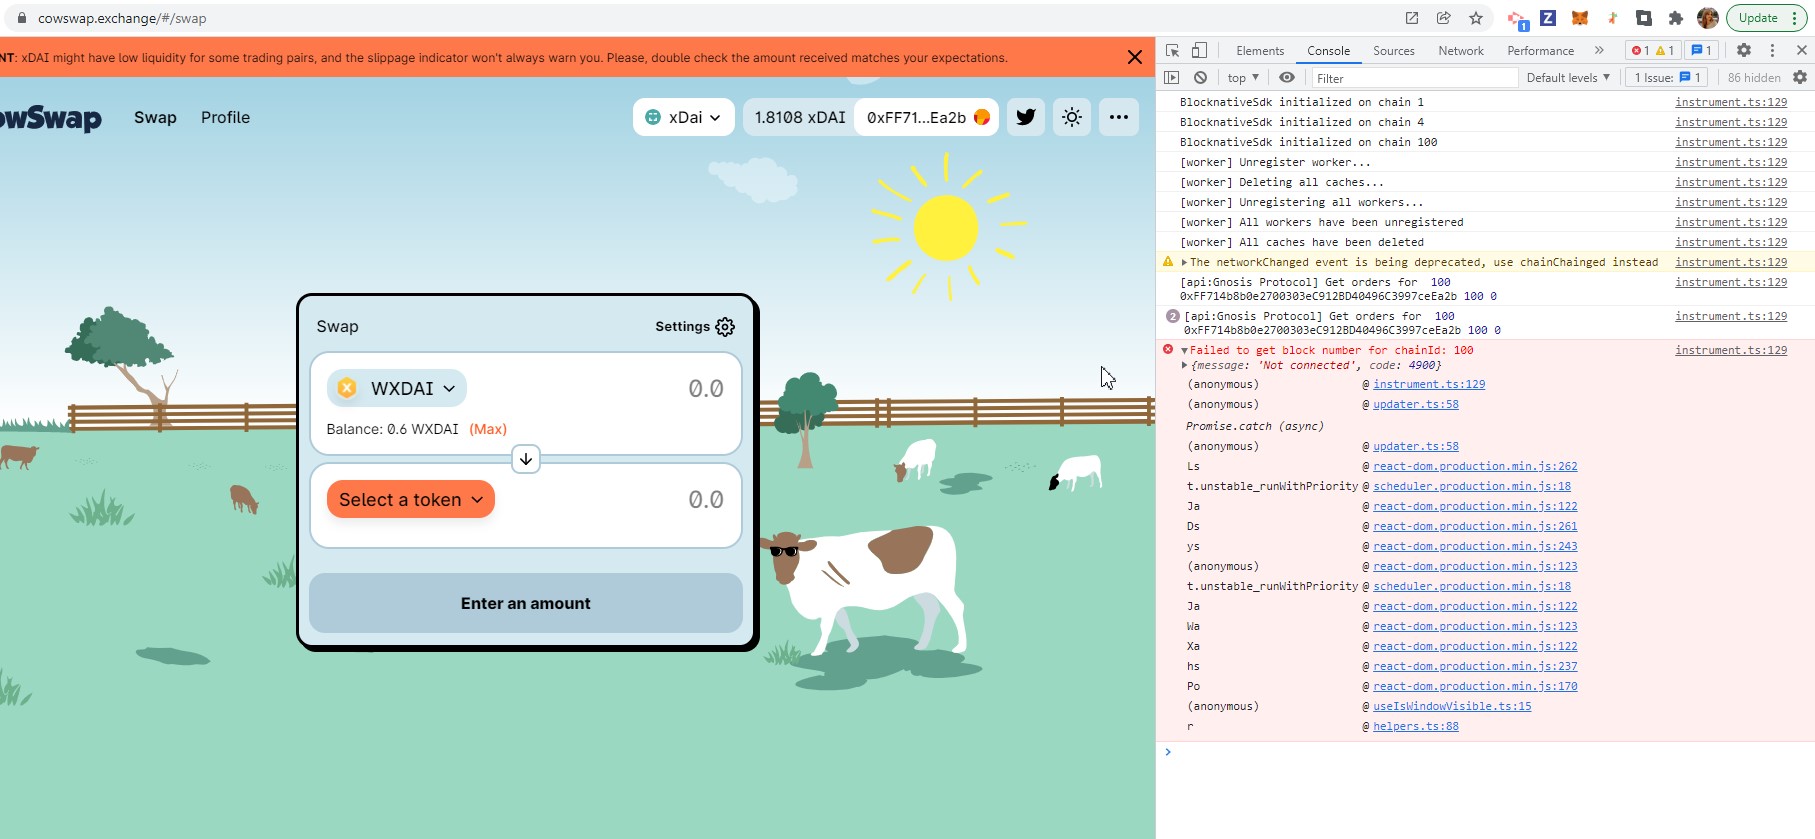
Task: Show the console sidebar
Action: tap(1172, 77)
